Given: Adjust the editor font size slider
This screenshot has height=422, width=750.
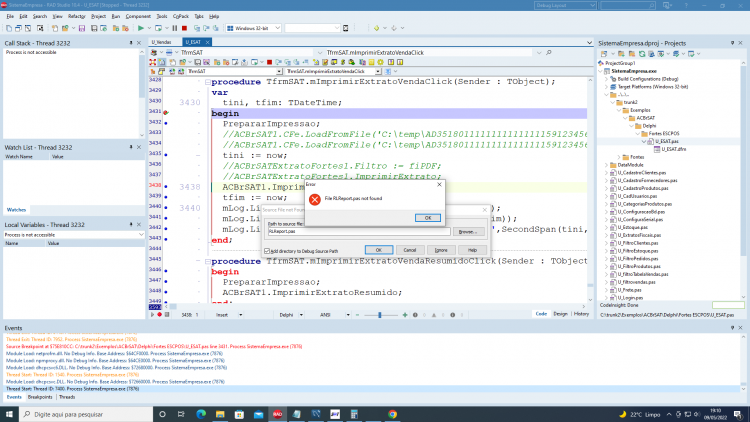Looking at the screenshot, I should [x=380, y=315].
